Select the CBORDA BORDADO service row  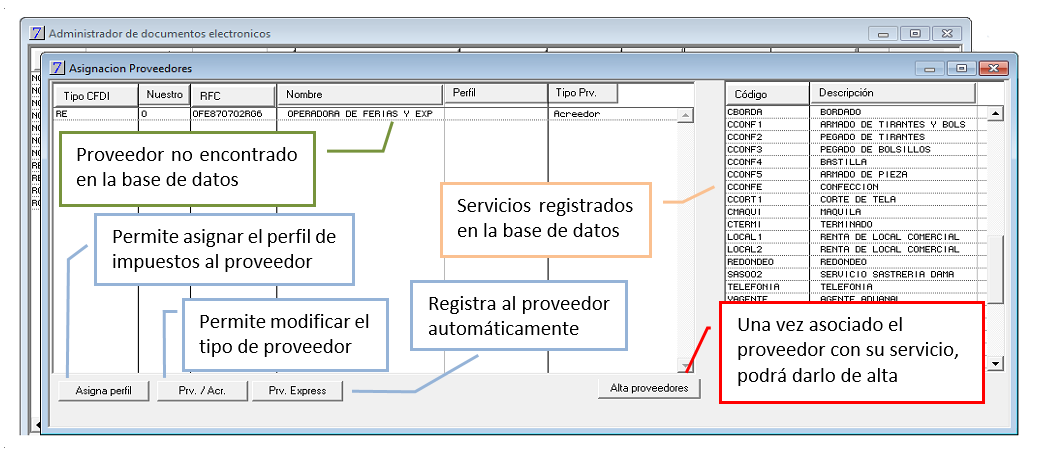856,112
